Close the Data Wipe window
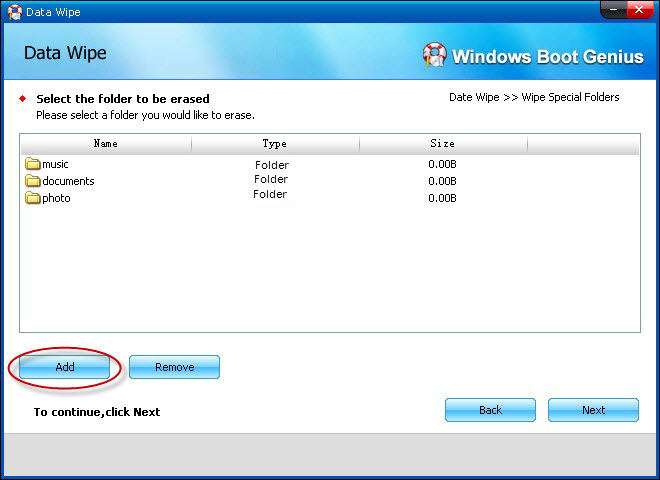Viewport: 660px width, 480px height. tap(638, 11)
